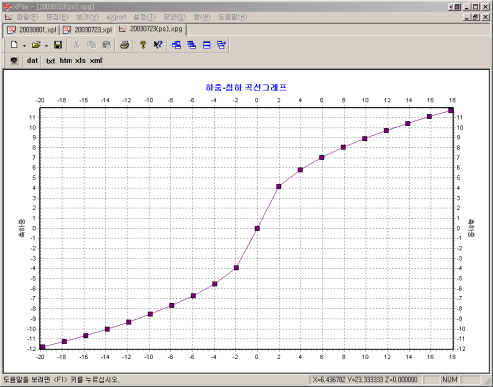This screenshot has height=387, width=493.
Task: Switch to the 20030801.xpl tab
Action: [32, 30]
